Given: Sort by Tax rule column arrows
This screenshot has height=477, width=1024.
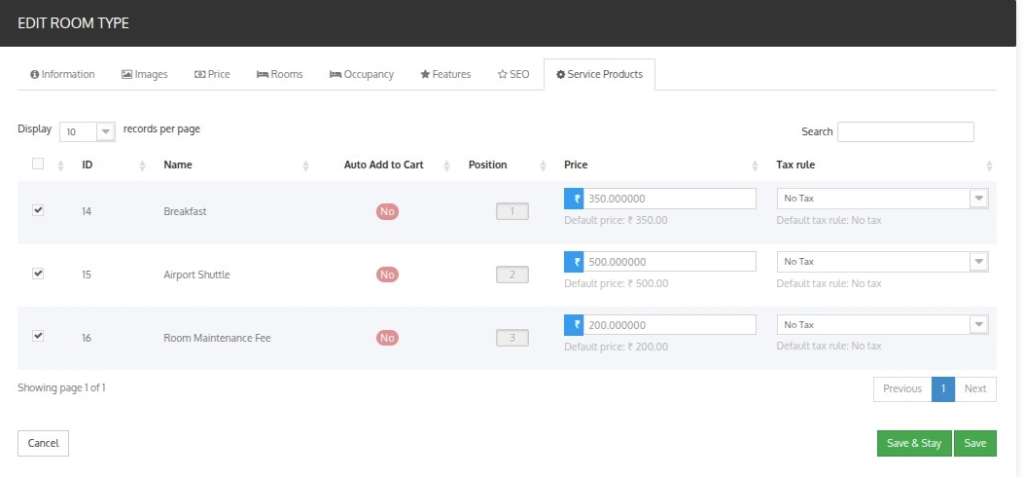Looking at the screenshot, I should [x=989, y=166].
